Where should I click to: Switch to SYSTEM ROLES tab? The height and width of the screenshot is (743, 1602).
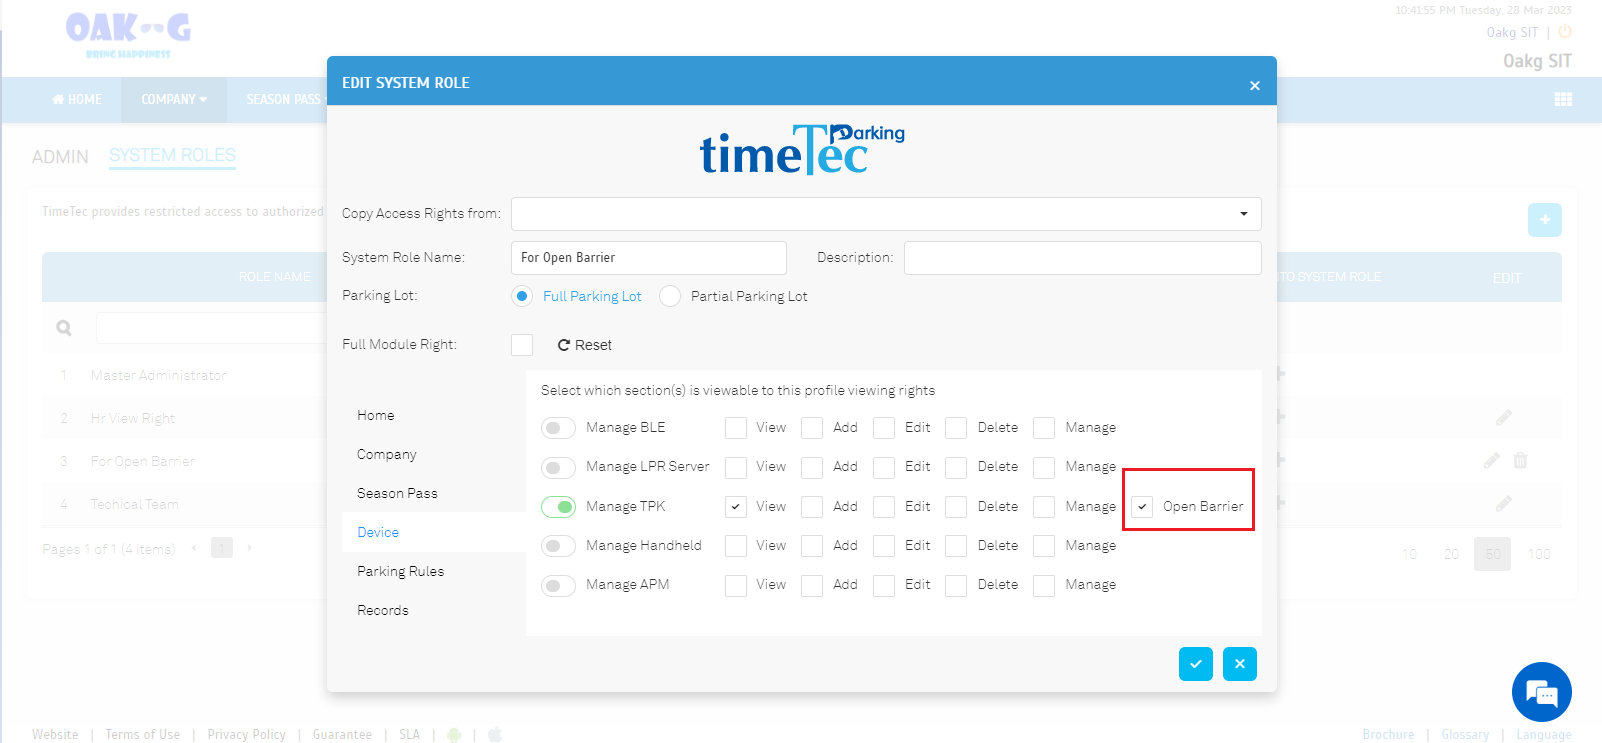point(172,156)
